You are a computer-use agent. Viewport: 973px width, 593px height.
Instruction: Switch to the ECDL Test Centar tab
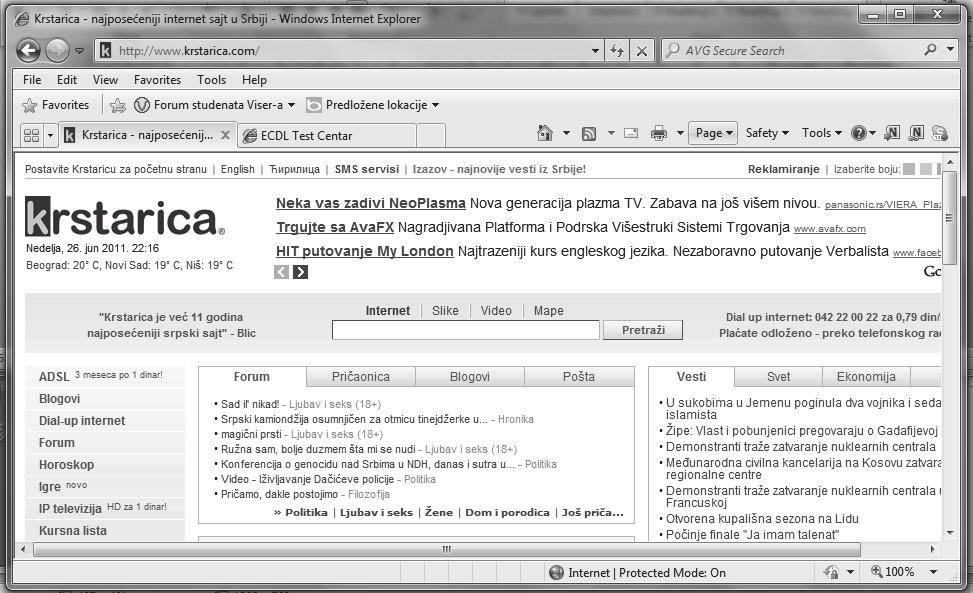pyautogui.click(x=326, y=135)
